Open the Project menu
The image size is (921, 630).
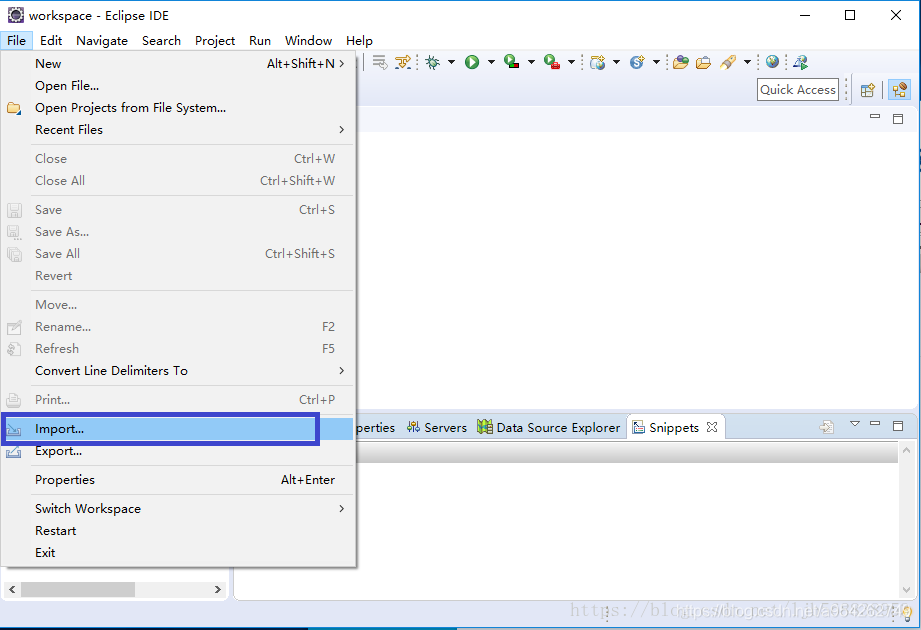(215, 41)
